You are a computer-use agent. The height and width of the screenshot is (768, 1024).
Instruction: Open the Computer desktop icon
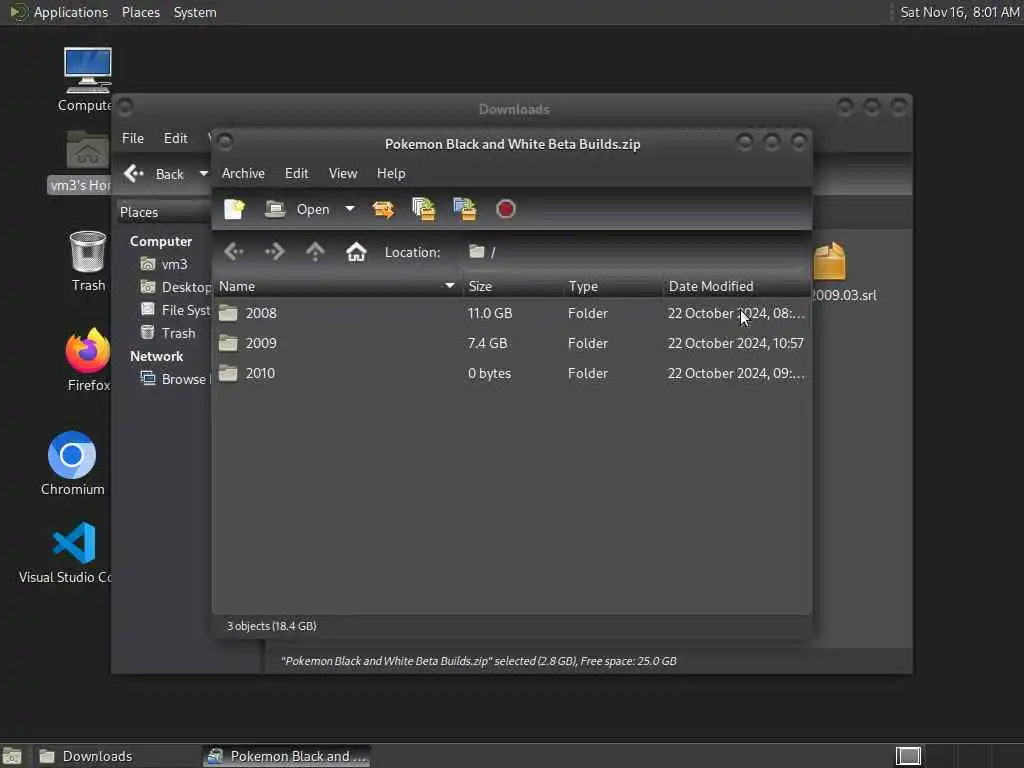(x=87, y=71)
